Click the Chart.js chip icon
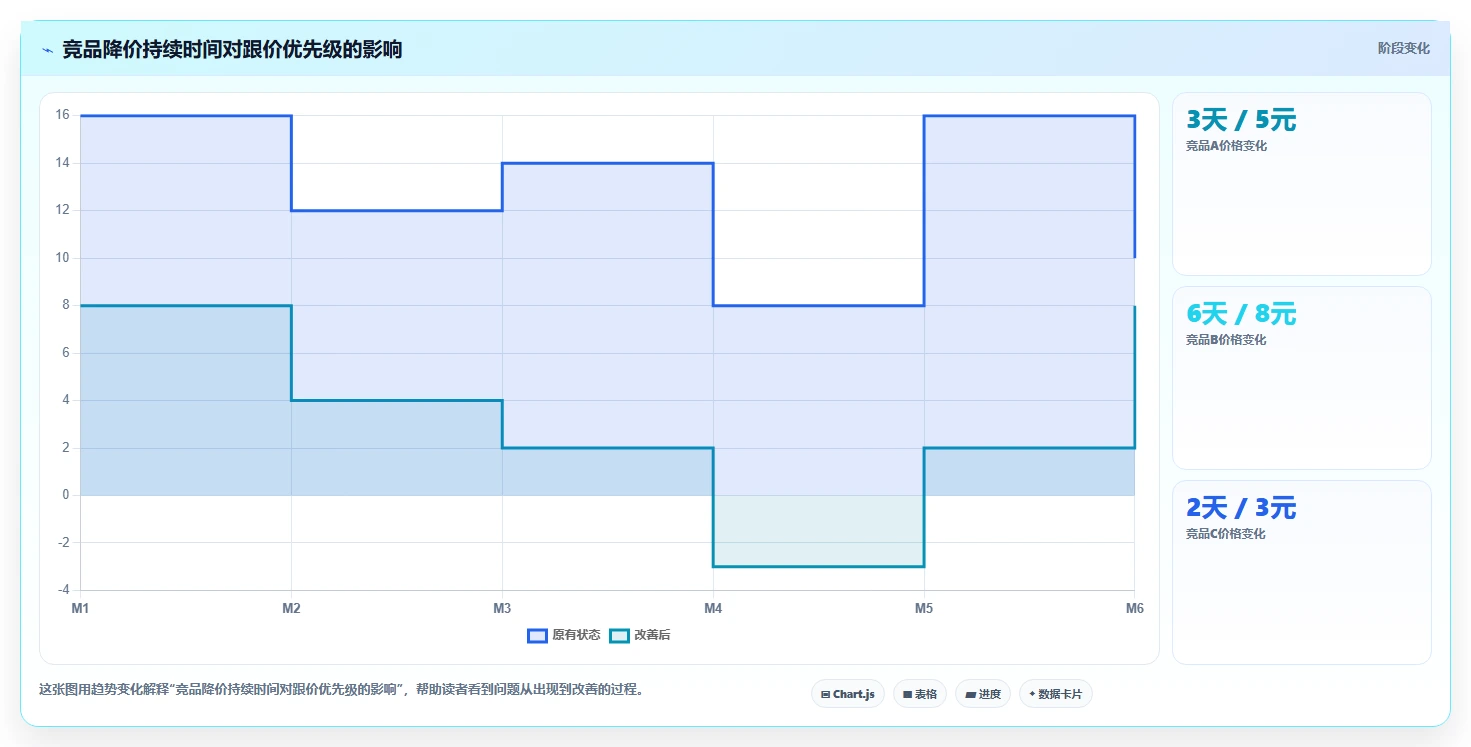The height and width of the screenshot is (747, 1471). coord(825,694)
